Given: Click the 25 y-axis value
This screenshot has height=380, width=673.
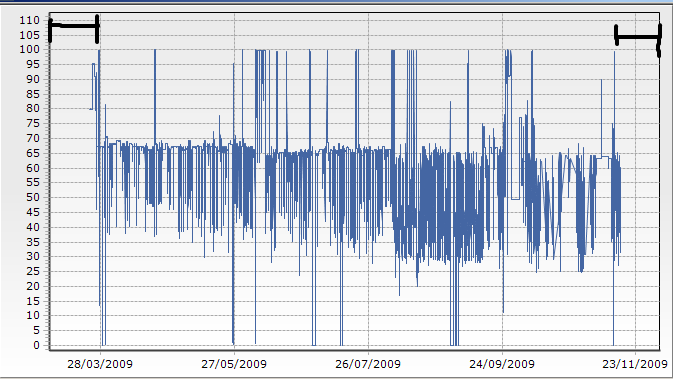Looking at the screenshot, I should point(33,272).
